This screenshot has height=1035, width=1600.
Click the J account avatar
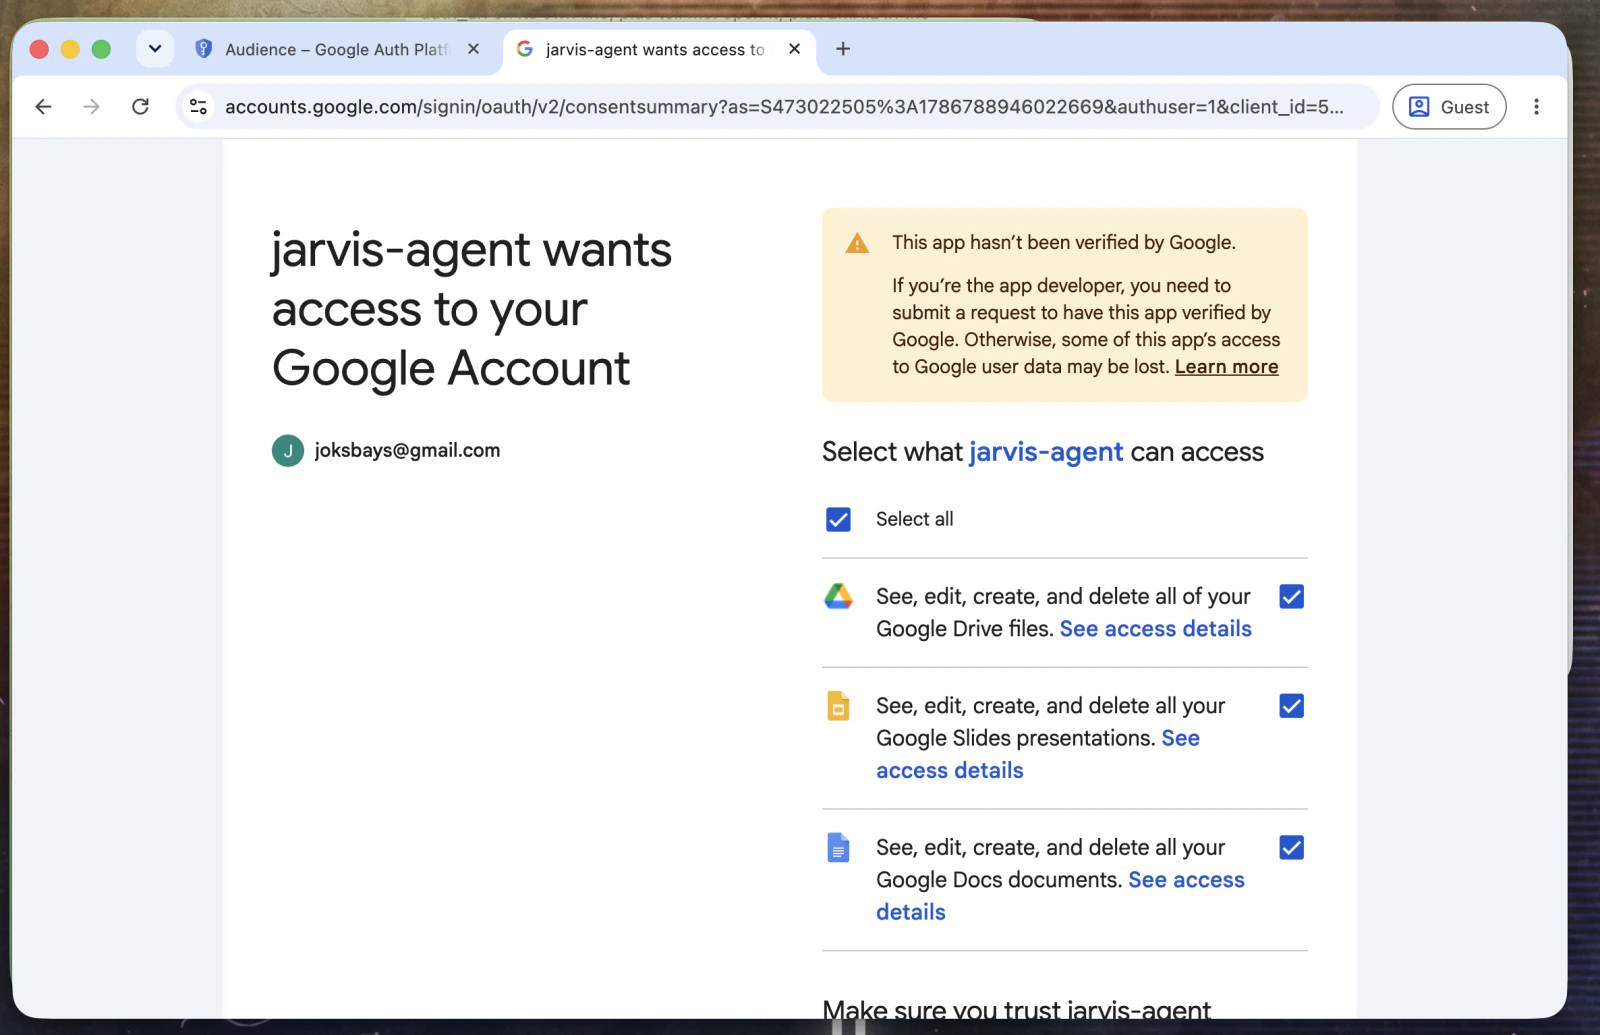[x=288, y=451]
